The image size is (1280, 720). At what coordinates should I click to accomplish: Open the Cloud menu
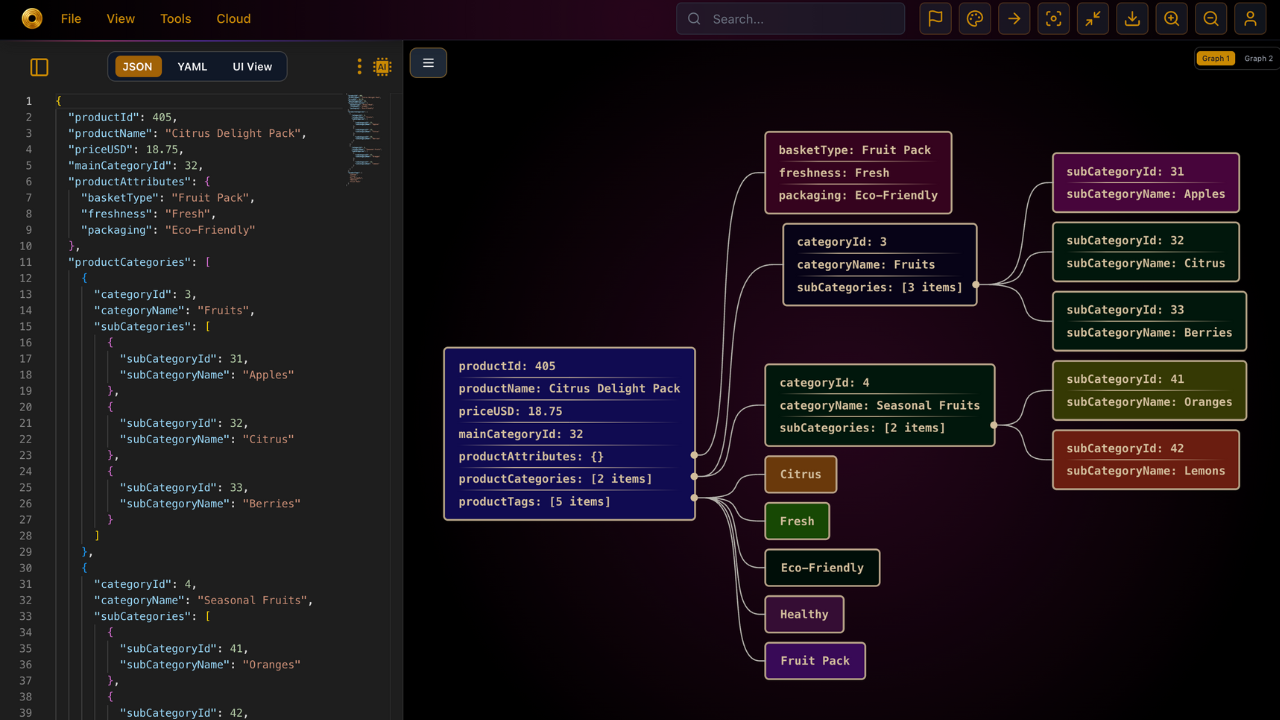pos(233,18)
